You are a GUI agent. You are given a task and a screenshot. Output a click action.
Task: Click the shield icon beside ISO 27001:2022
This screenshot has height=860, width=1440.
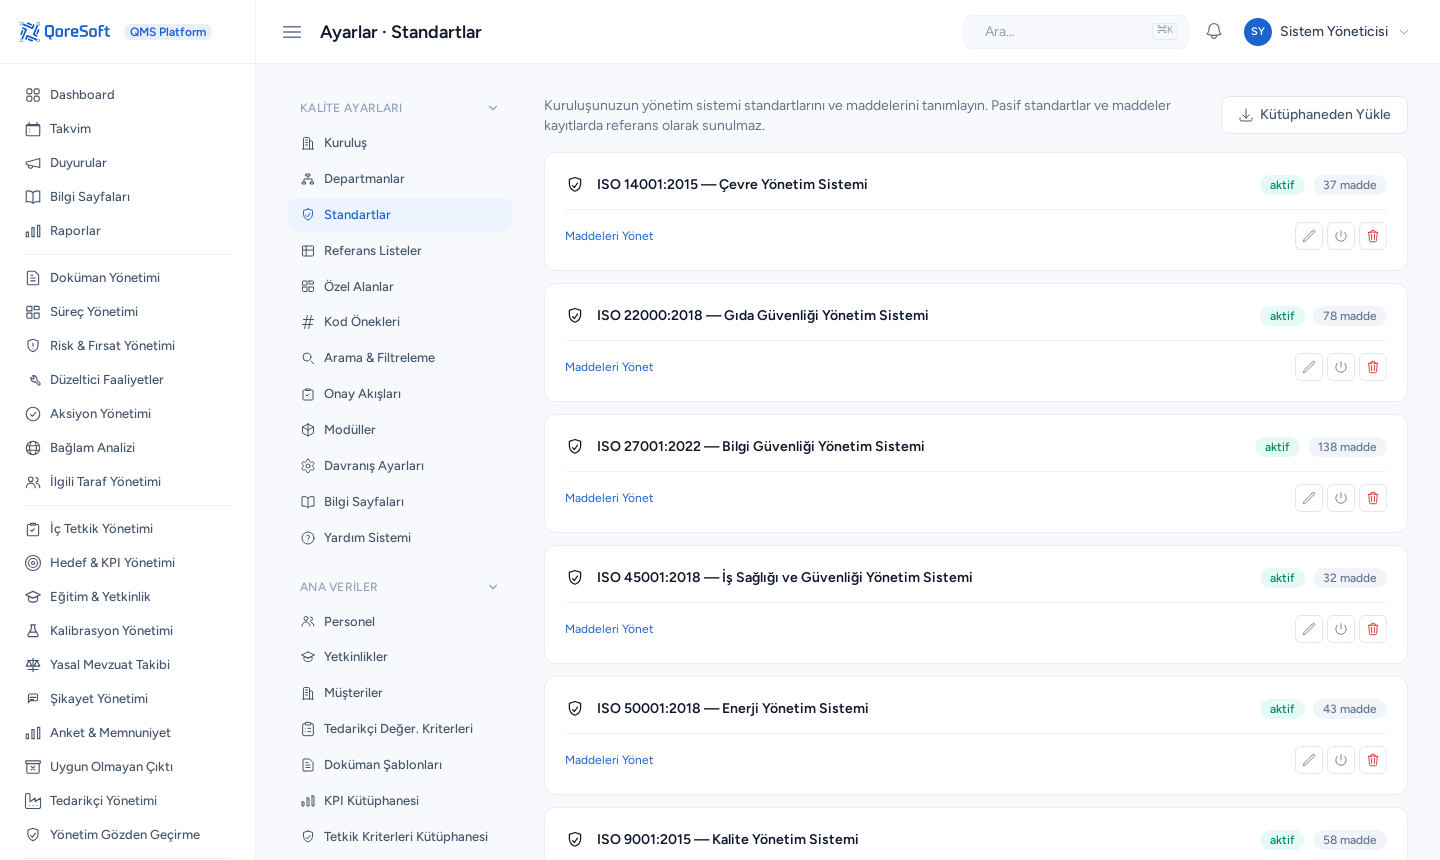tap(575, 447)
